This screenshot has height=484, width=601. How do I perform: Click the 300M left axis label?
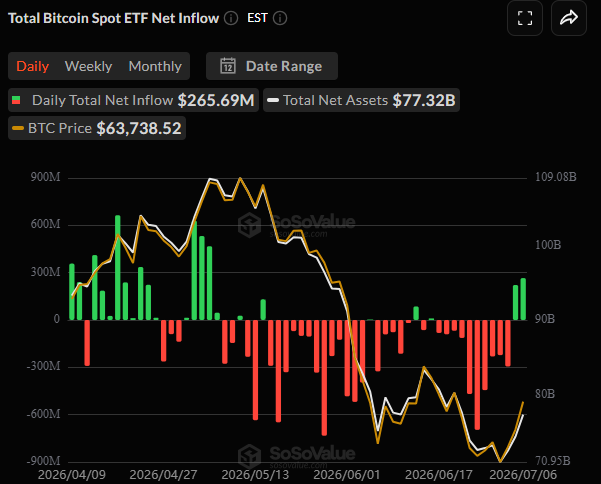tap(46, 272)
